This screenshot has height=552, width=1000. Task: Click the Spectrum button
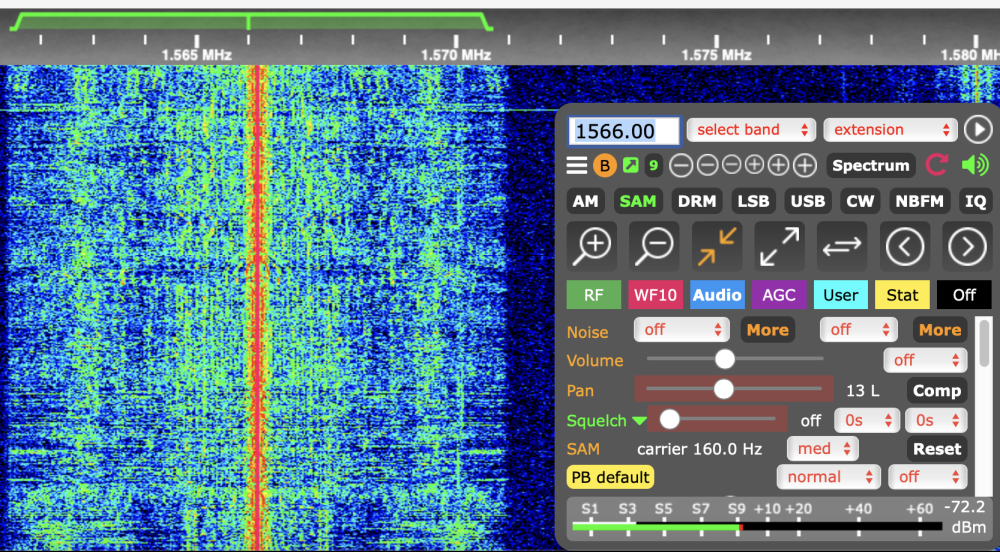click(870, 166)
